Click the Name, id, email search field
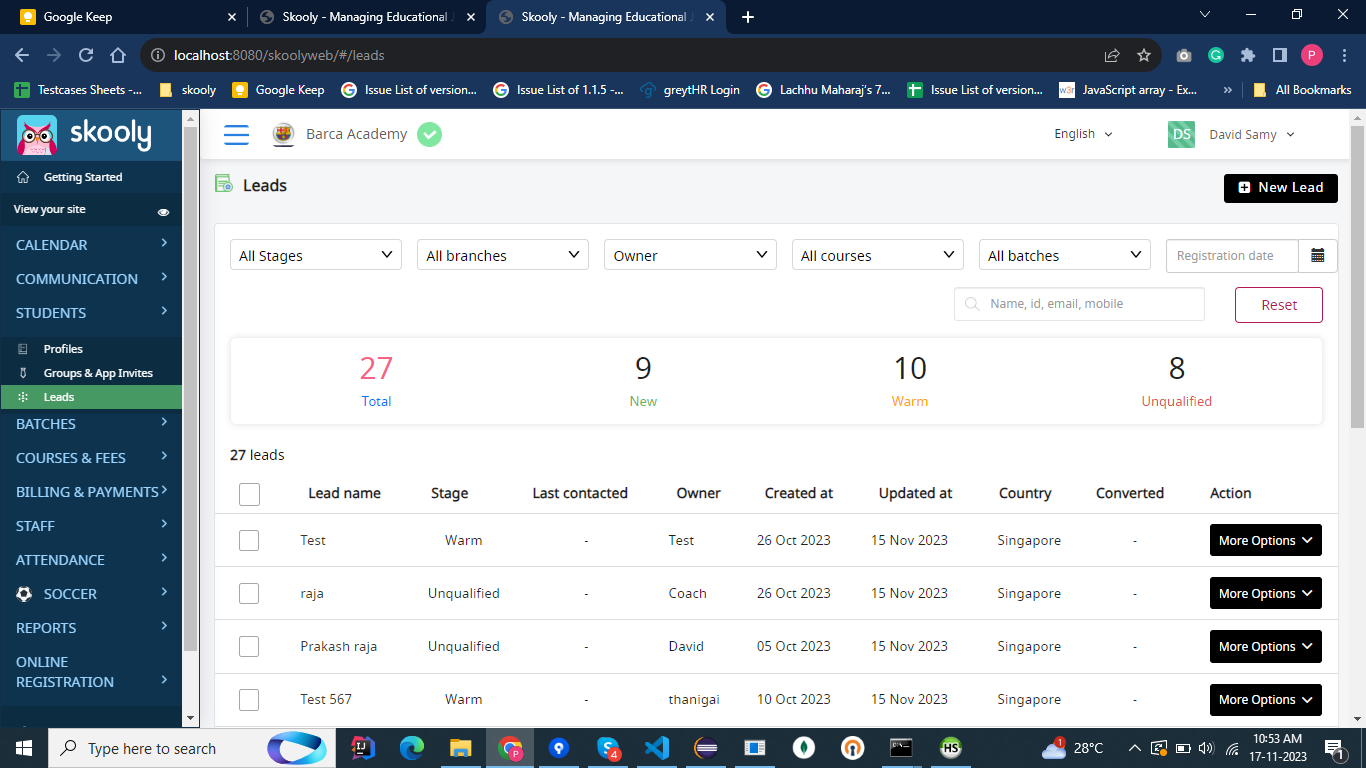Viewport: 1366px width, 768px height. [1079, 304]
